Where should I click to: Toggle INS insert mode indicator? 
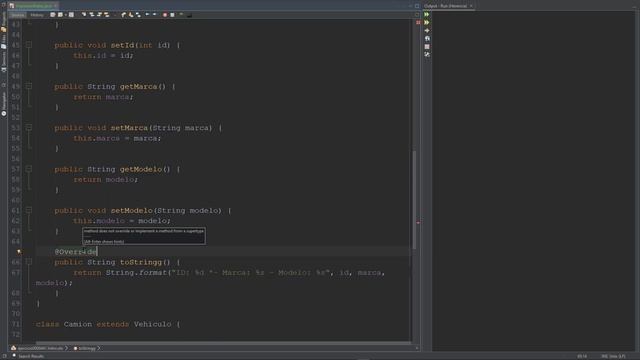pyautogui.click(x=605, y=356)
